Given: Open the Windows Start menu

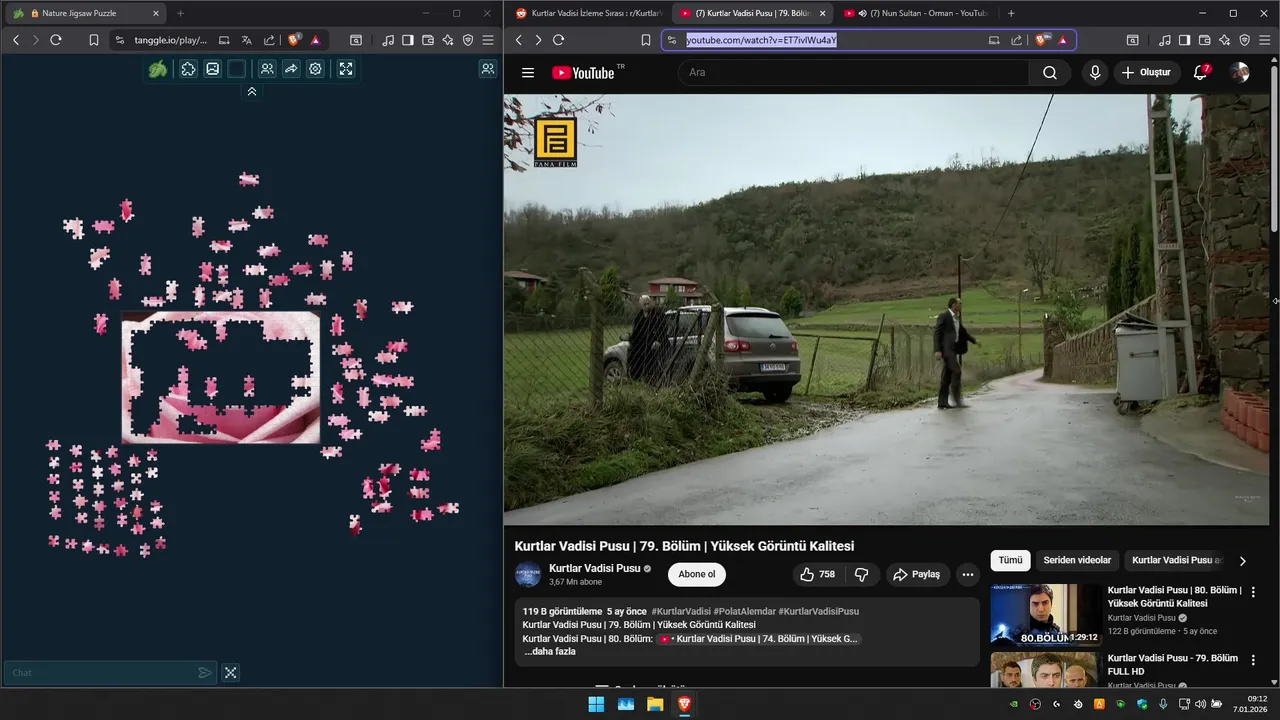Looking at the screenshot, I should coord(596,704).
